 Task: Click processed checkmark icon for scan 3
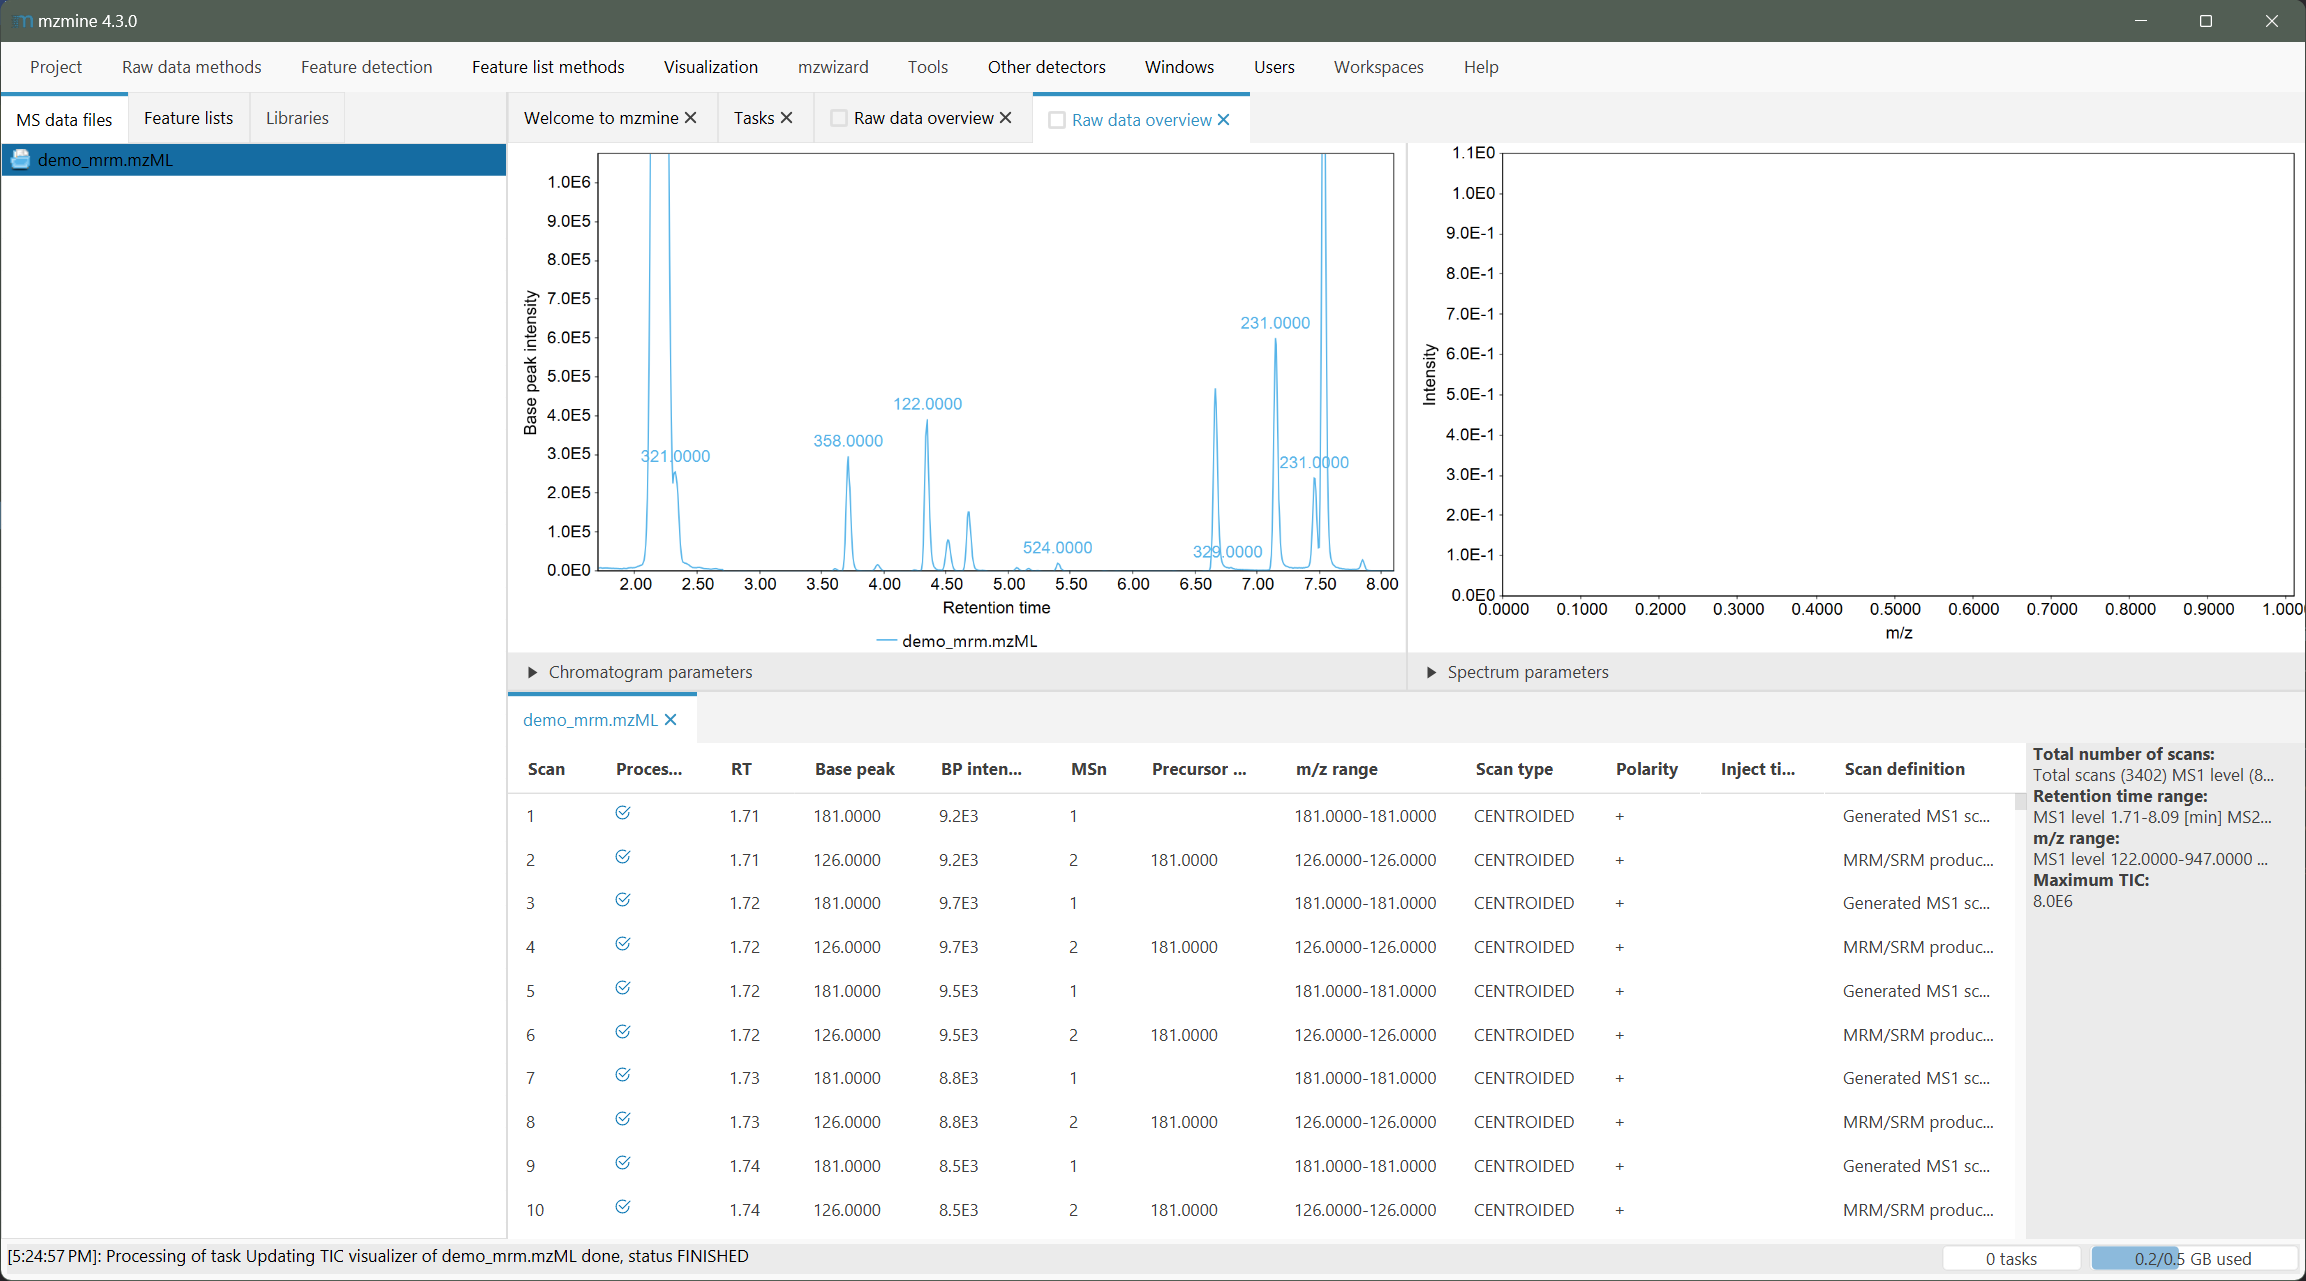[622, 900]
